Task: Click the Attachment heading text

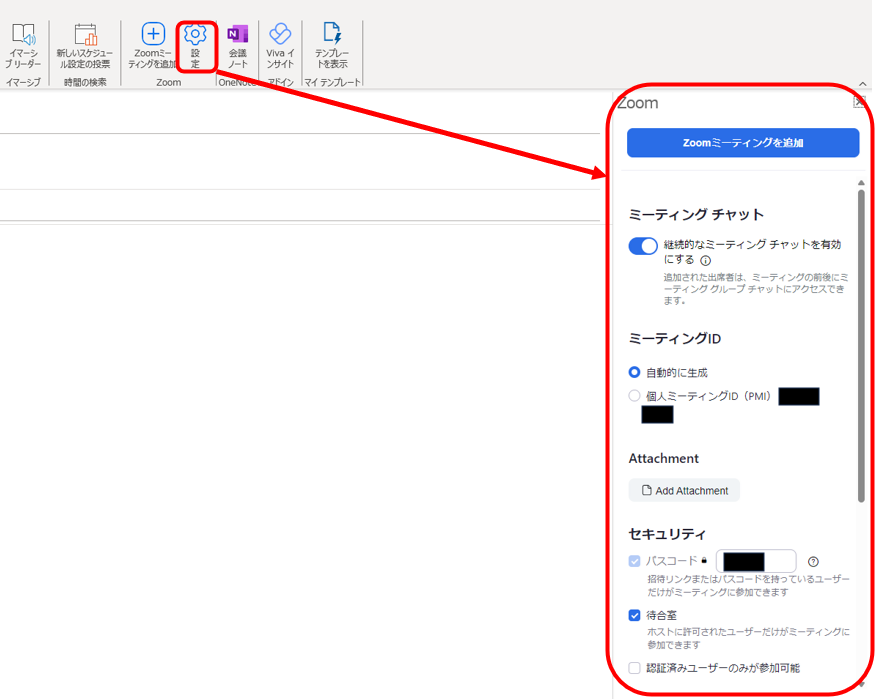Action: pyautogui.click(x=663, y=458)
